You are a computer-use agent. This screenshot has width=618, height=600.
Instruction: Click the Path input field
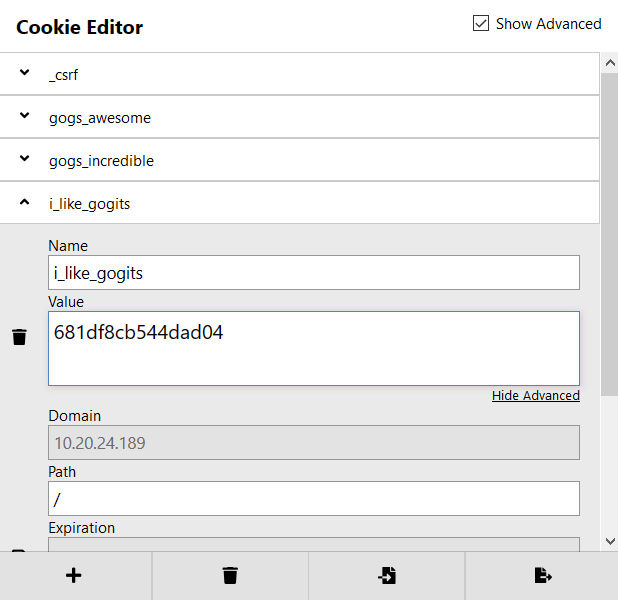coord(314,498)
